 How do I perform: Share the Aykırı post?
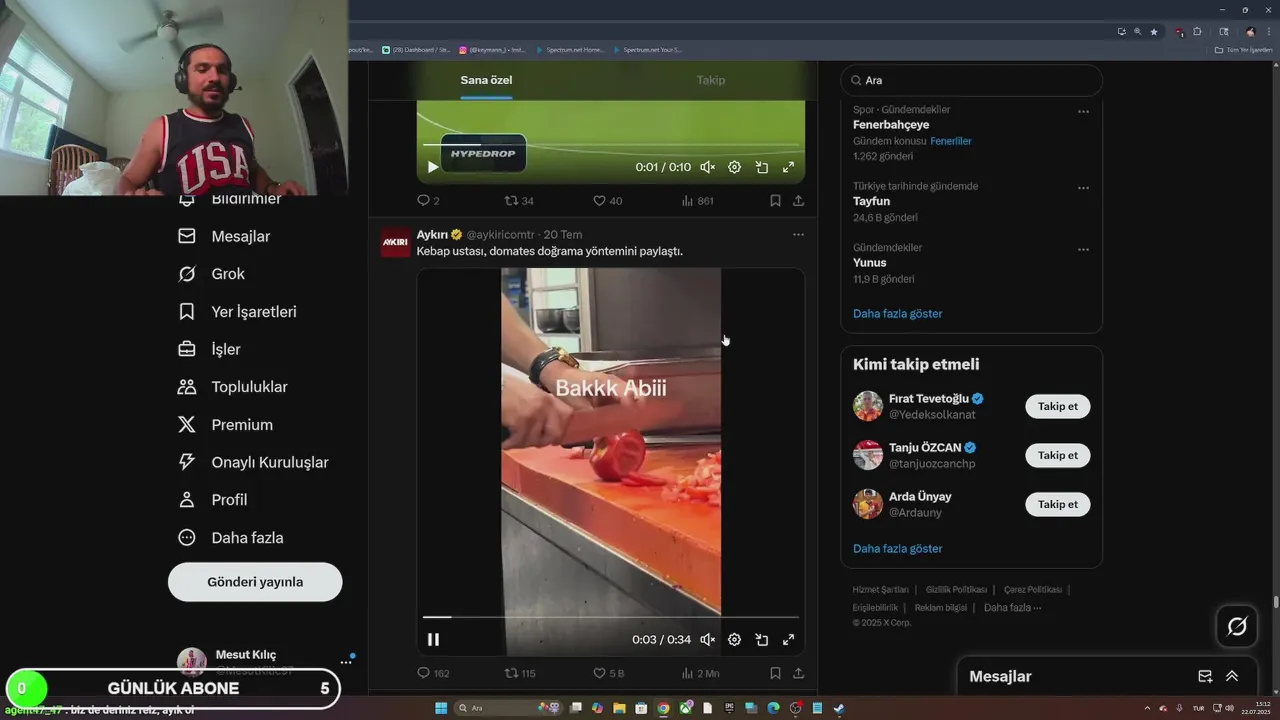(798, 674)
